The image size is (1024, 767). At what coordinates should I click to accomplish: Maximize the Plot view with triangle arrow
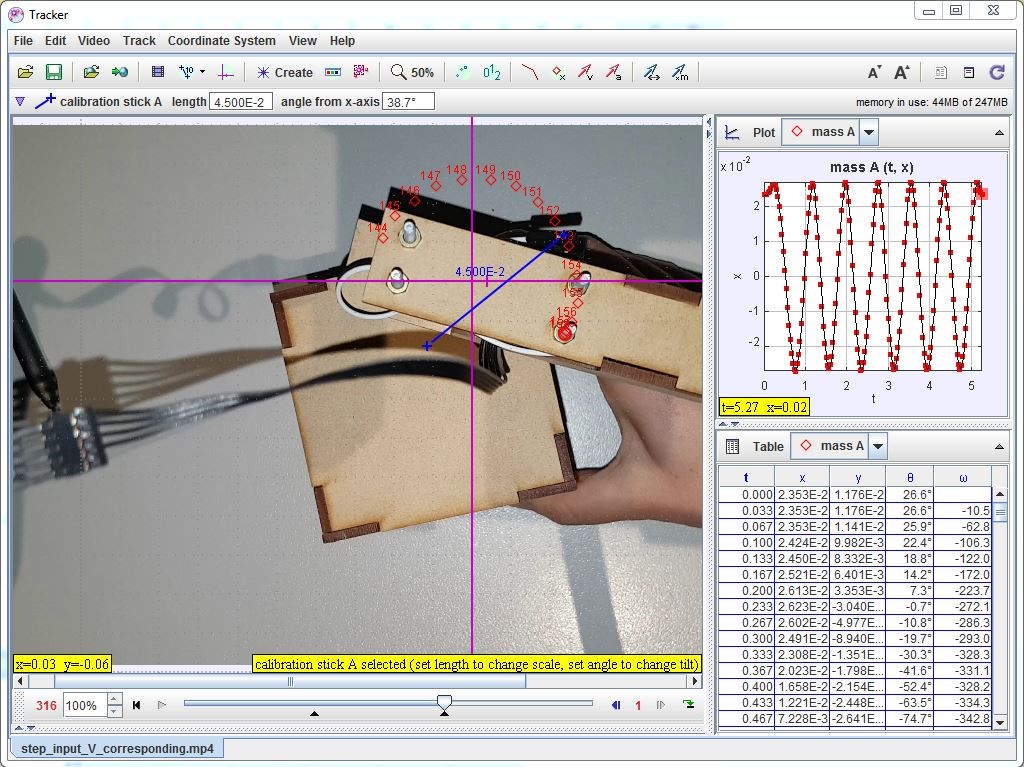pos(999,133)
